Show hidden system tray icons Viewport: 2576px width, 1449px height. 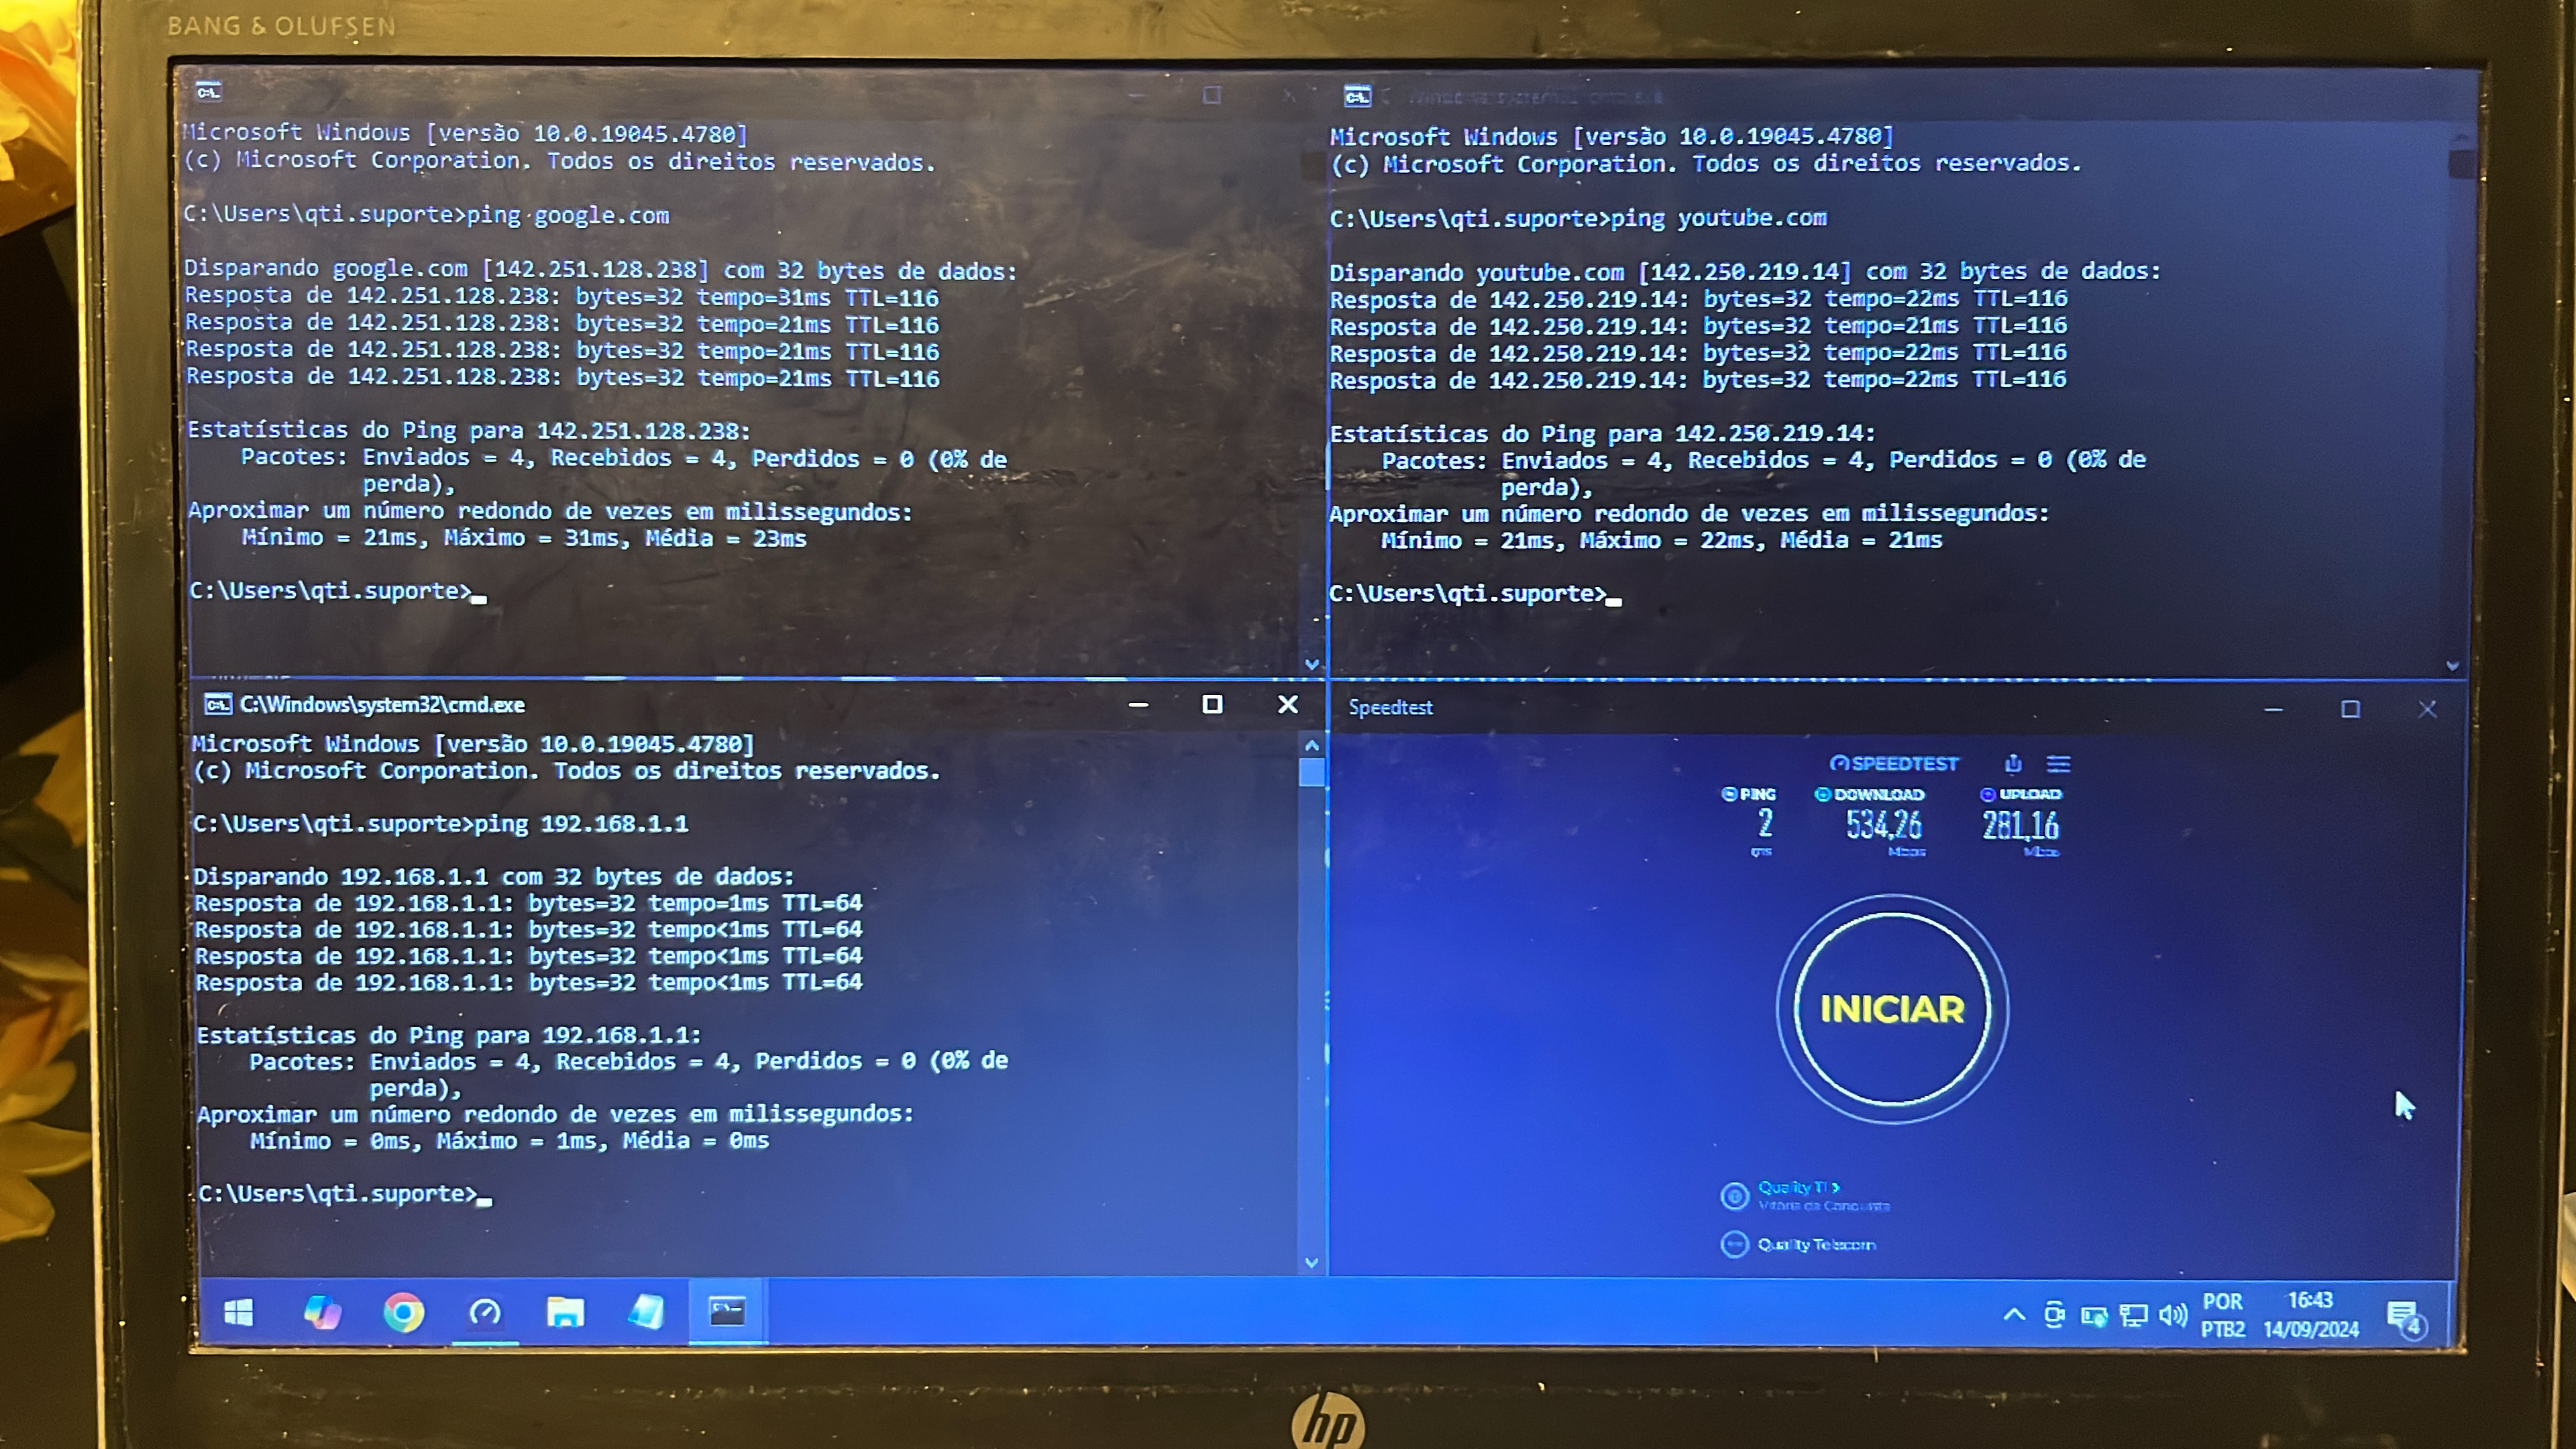click(x=2014, y=1315)
